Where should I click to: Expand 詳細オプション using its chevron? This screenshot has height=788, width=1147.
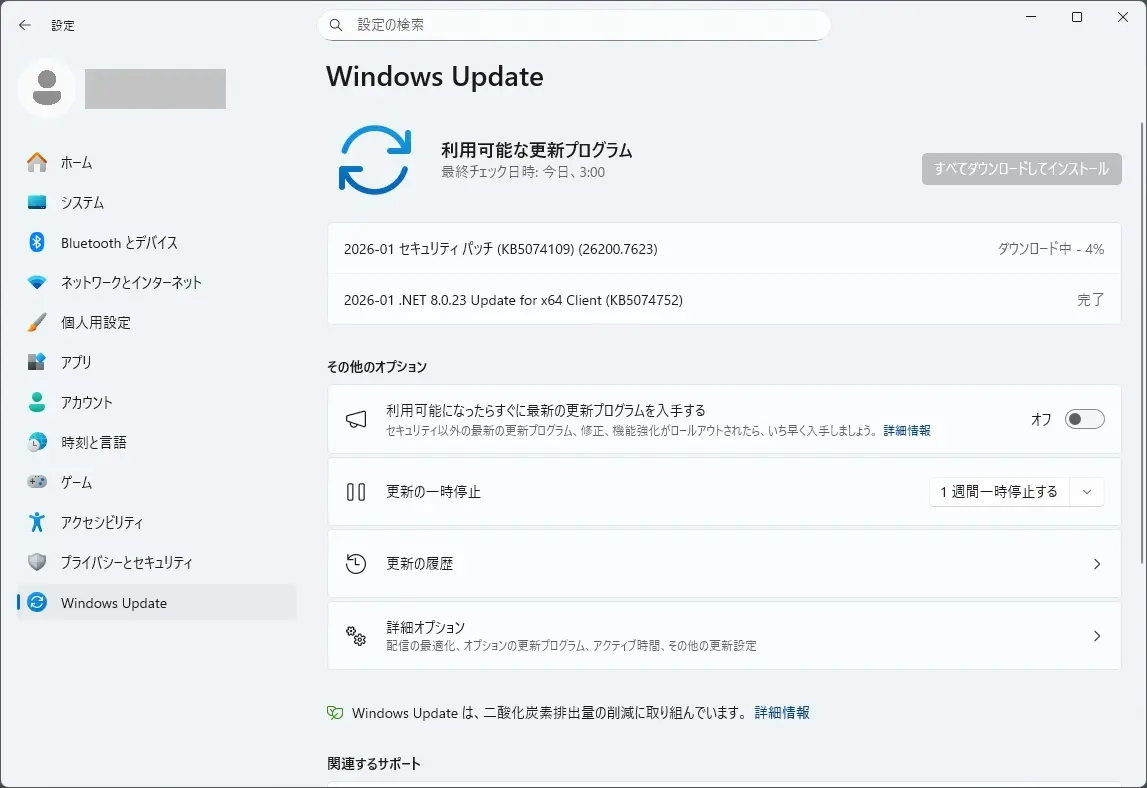point(1096,636)
